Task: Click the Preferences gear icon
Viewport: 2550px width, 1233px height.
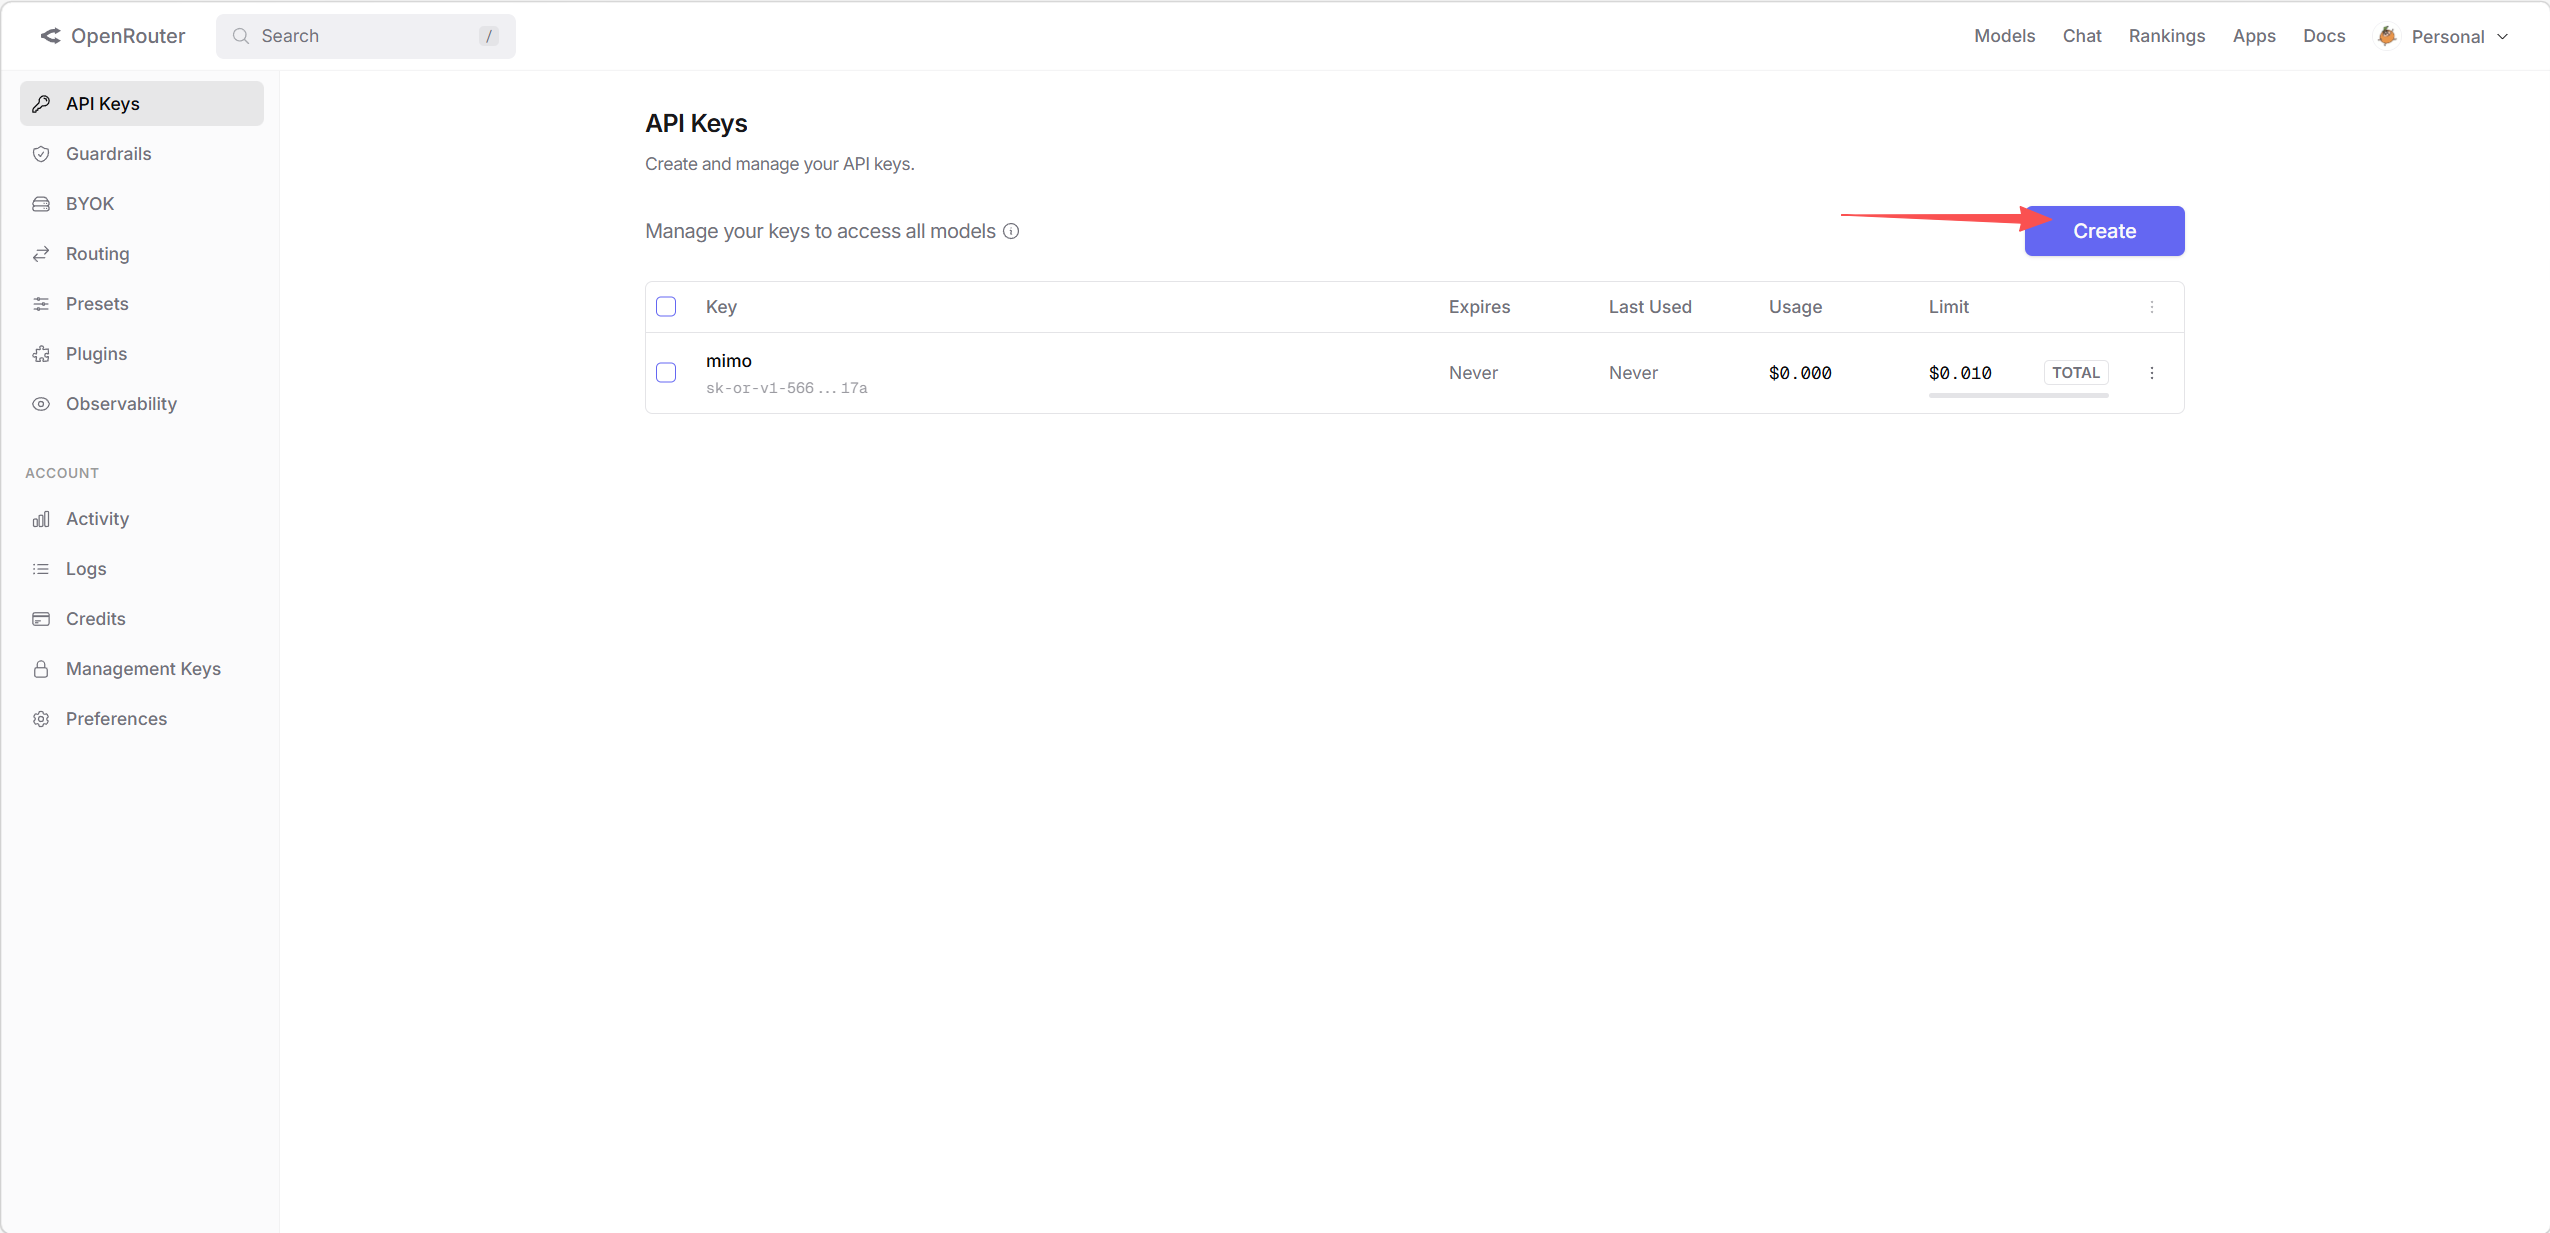Action: [41, 719]
